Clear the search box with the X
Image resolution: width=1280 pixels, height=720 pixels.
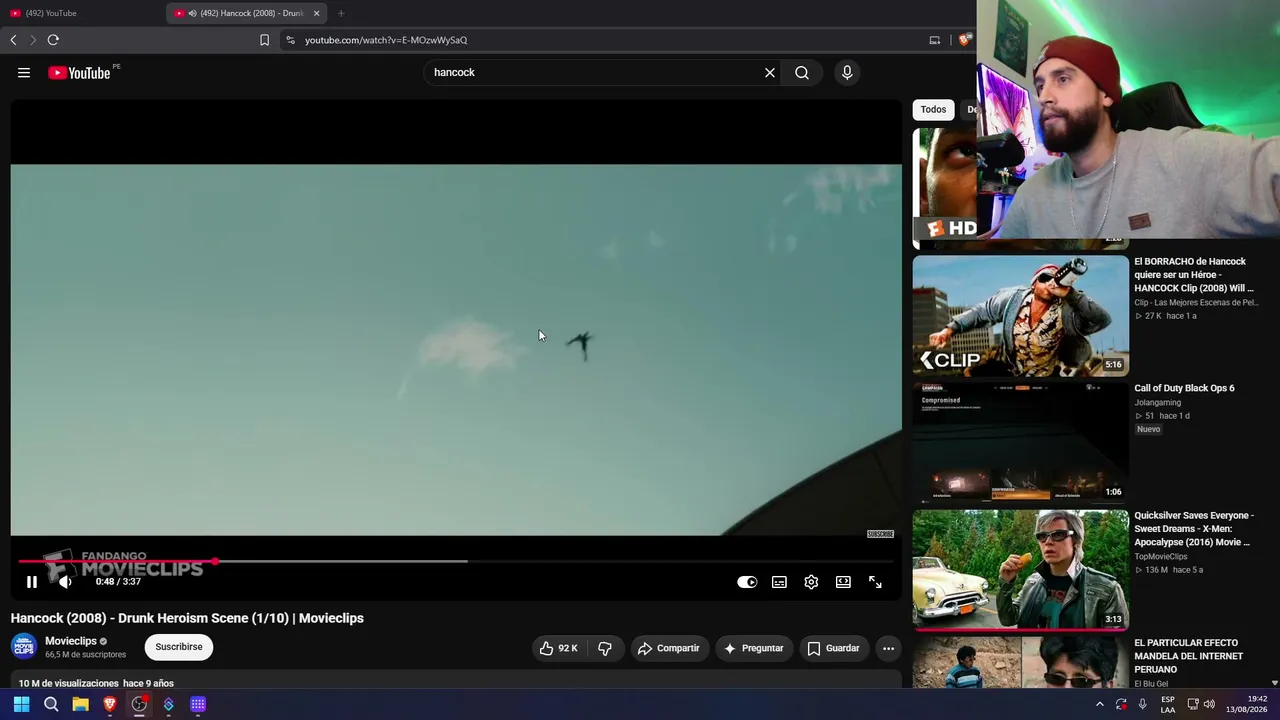pos(770,72)
